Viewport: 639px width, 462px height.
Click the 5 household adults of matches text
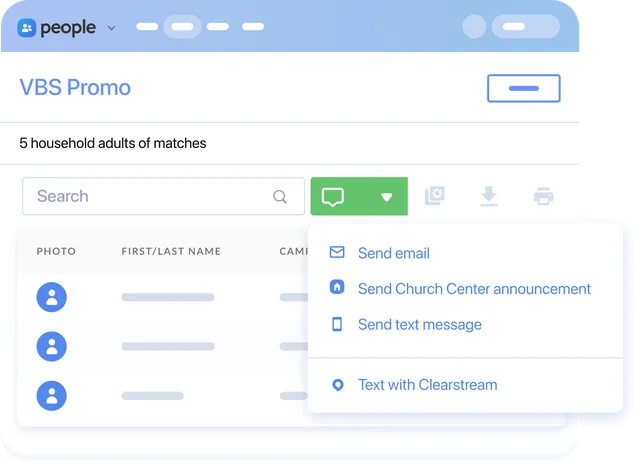click(113, 143)
